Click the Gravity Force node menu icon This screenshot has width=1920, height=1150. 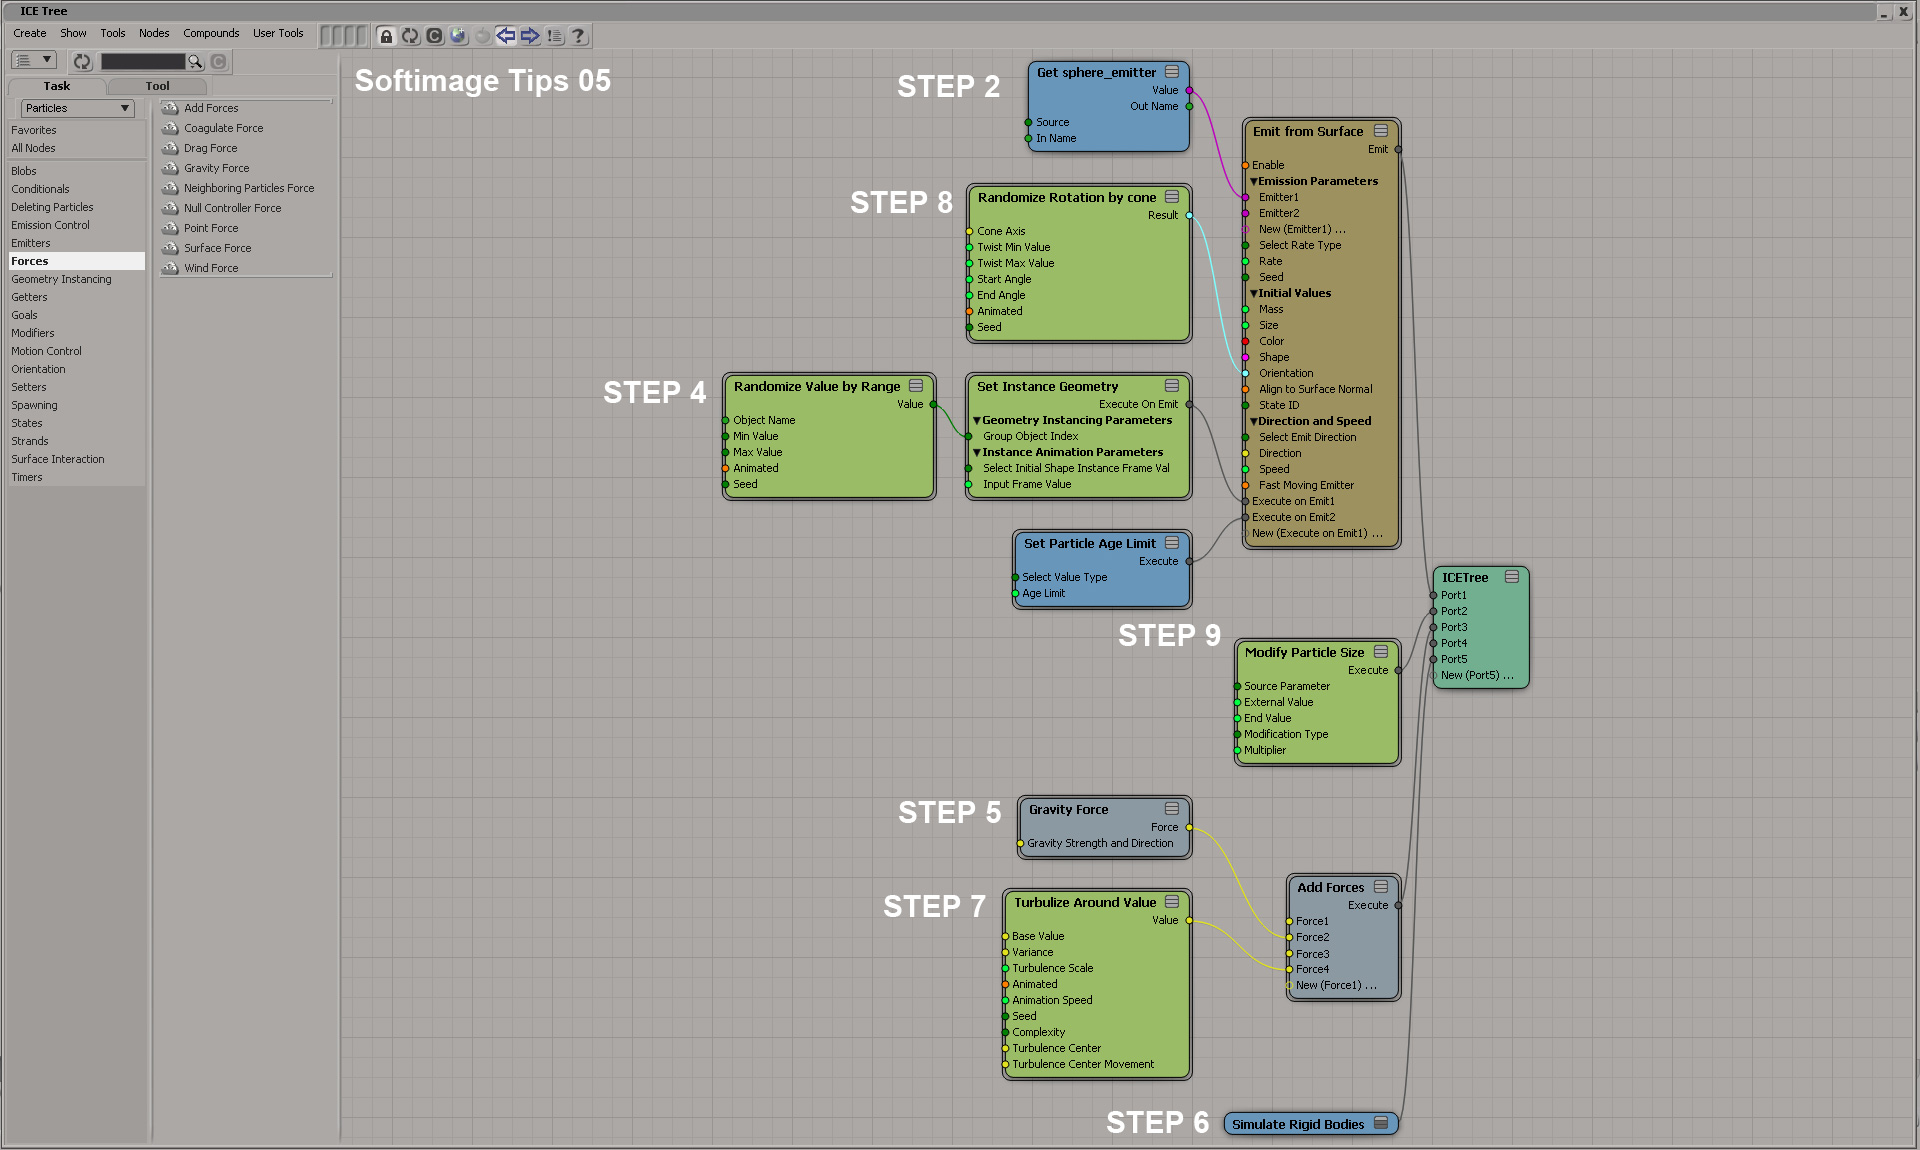coord(1172,808)
